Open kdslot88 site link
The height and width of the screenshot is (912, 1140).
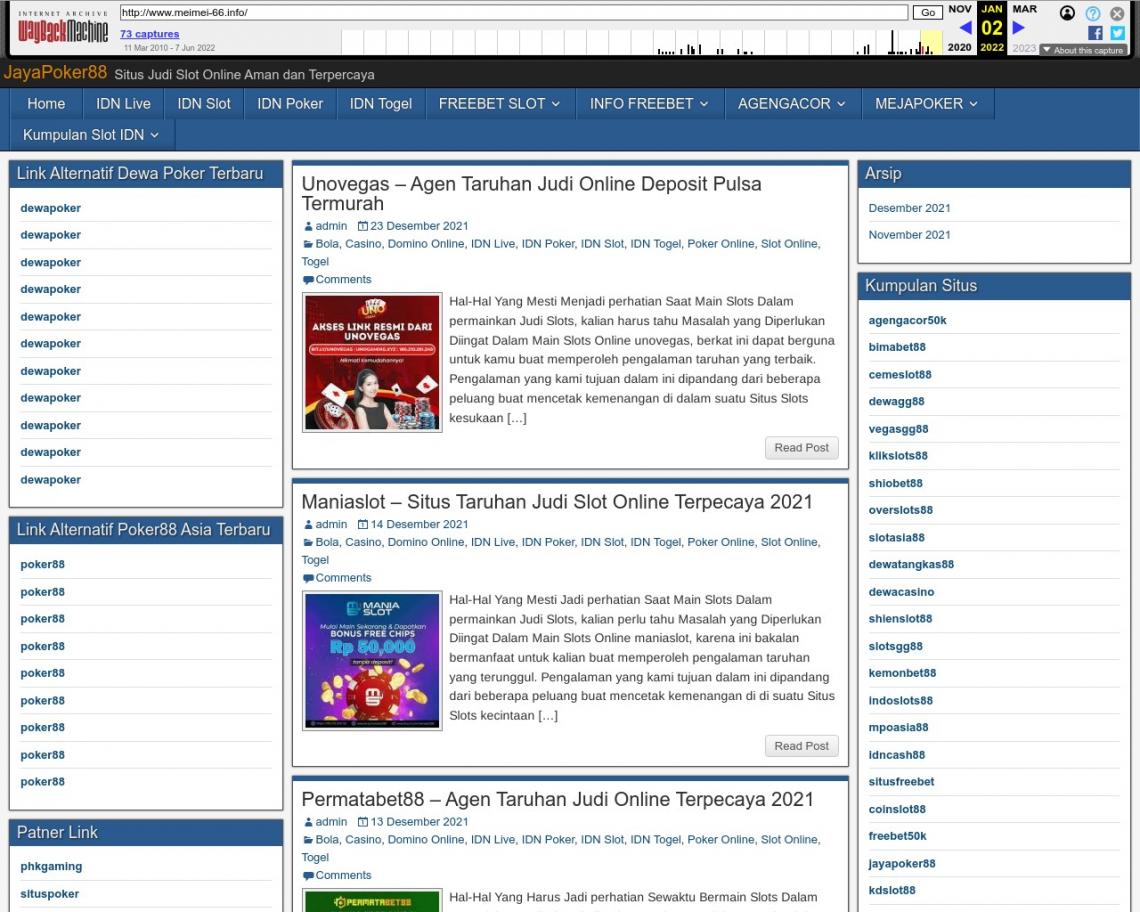click(891, 890)
